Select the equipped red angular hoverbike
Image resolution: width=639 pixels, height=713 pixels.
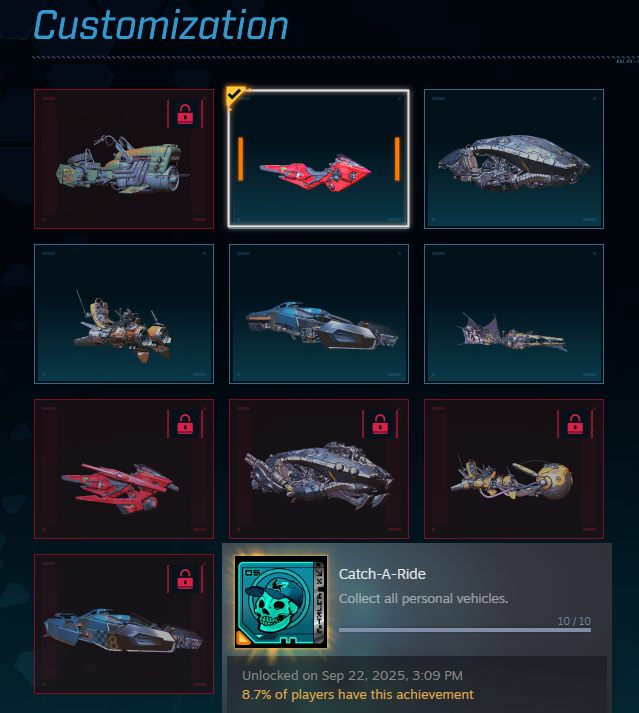click(x=318, y=159)
